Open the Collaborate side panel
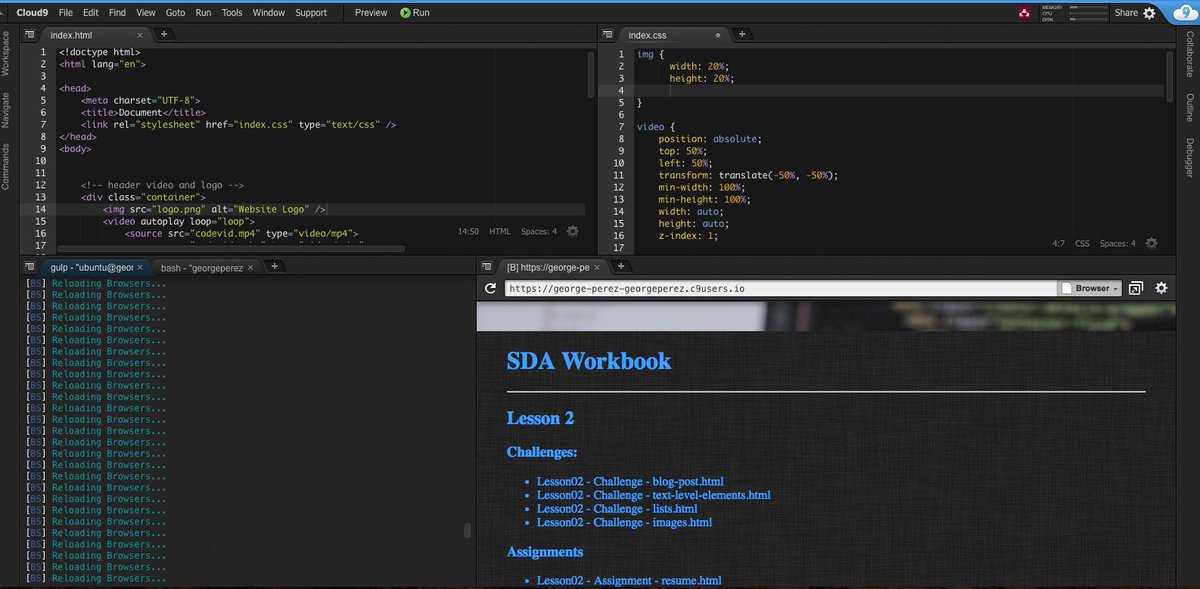The height and width of the screenshot is (589, 1200). (1190, 56)
